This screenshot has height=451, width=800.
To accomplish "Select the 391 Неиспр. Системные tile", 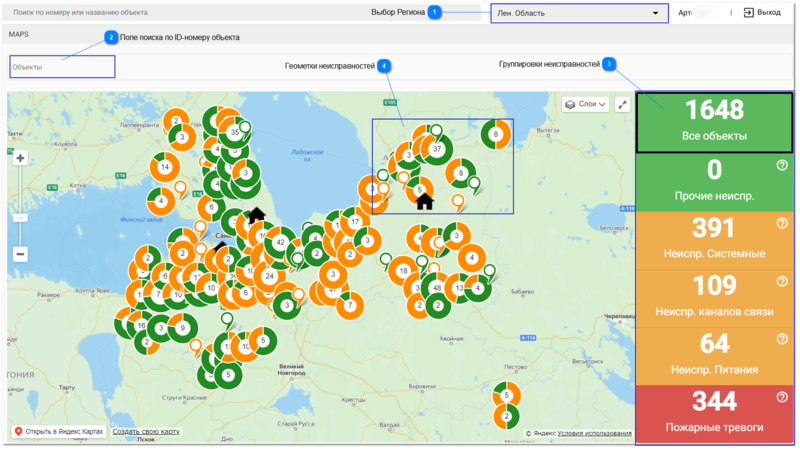I will point(714,240).
